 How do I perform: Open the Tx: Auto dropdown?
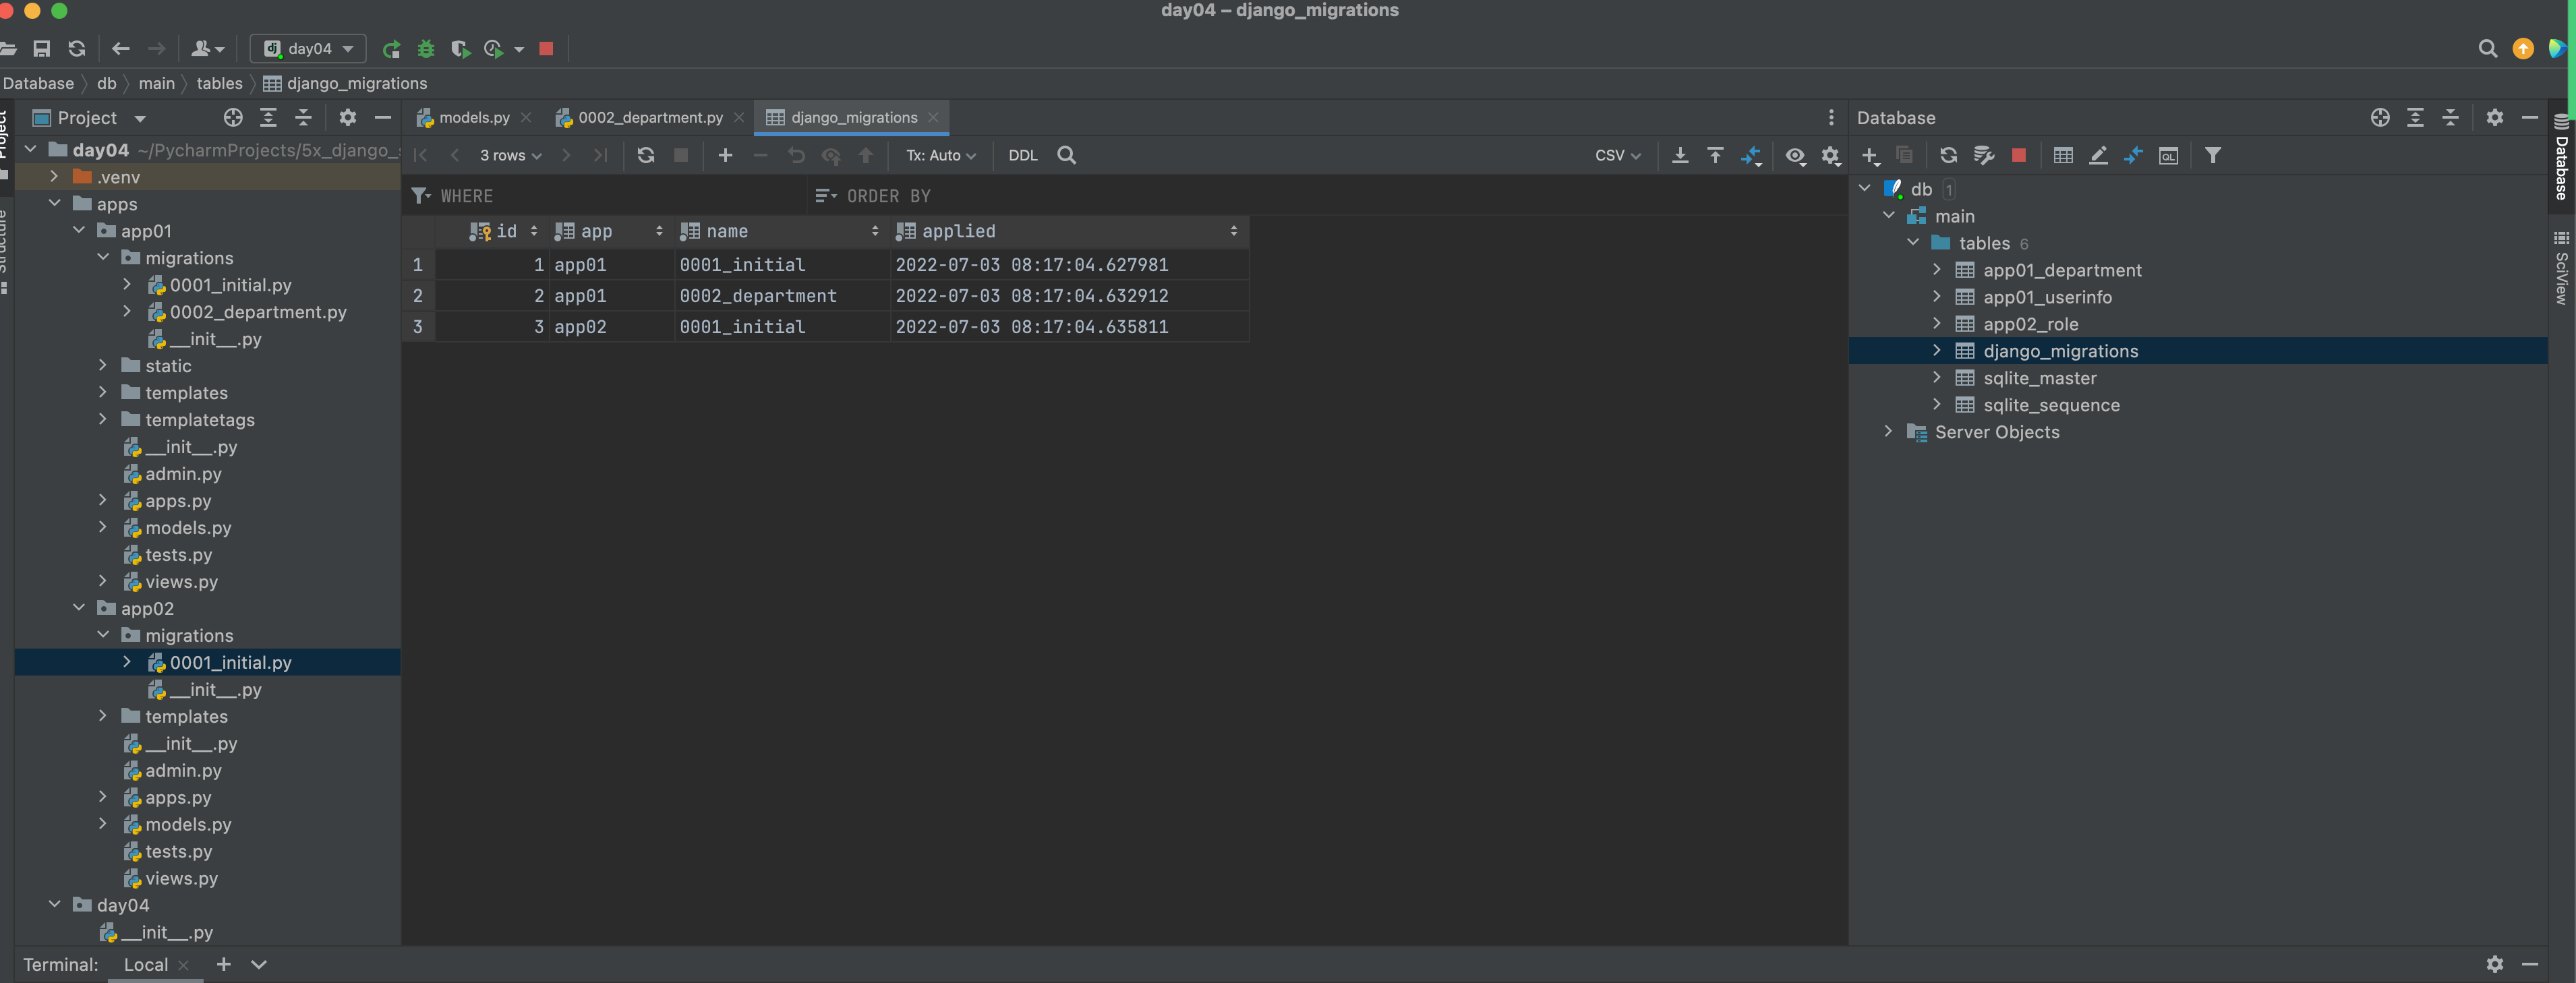[x=940, y=155]
